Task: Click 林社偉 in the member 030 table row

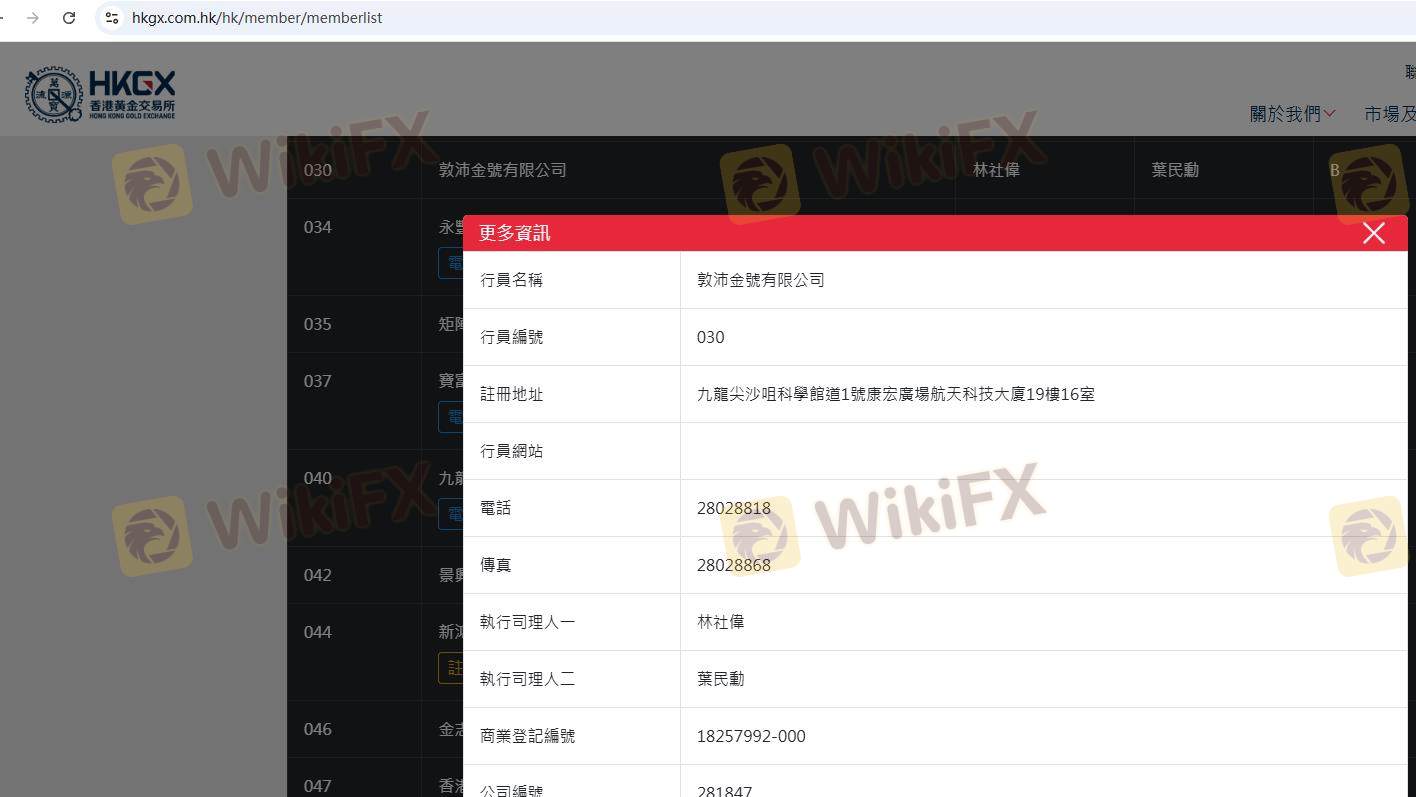Action: tap(996, 170)
